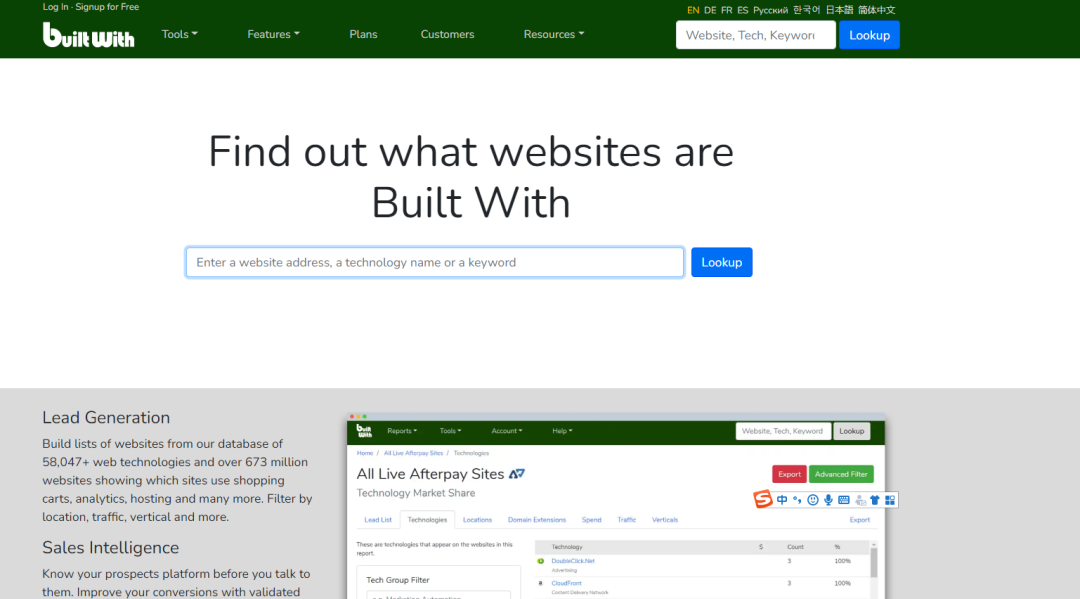Click the person icon on the Sogou toolbar
This screenshot has height=599, width=1080.
tap(860, 500)
